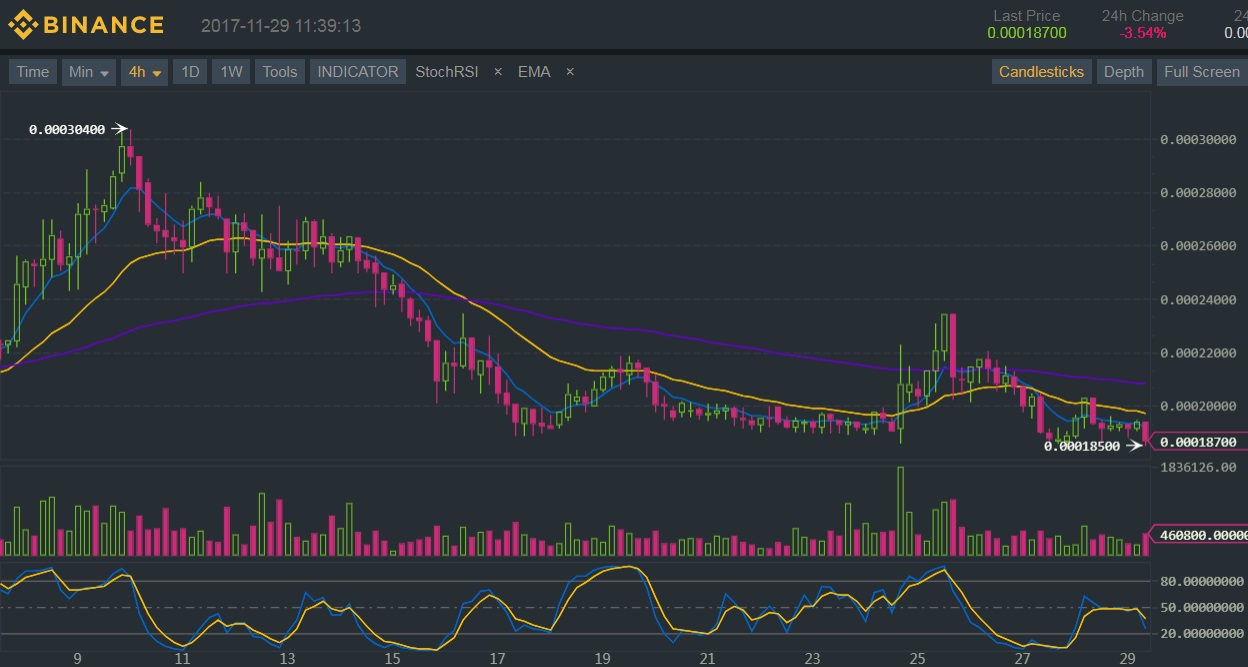Select the Time chart view
The height and width of the screenshot is (667, 1248).
coord(32,72)
